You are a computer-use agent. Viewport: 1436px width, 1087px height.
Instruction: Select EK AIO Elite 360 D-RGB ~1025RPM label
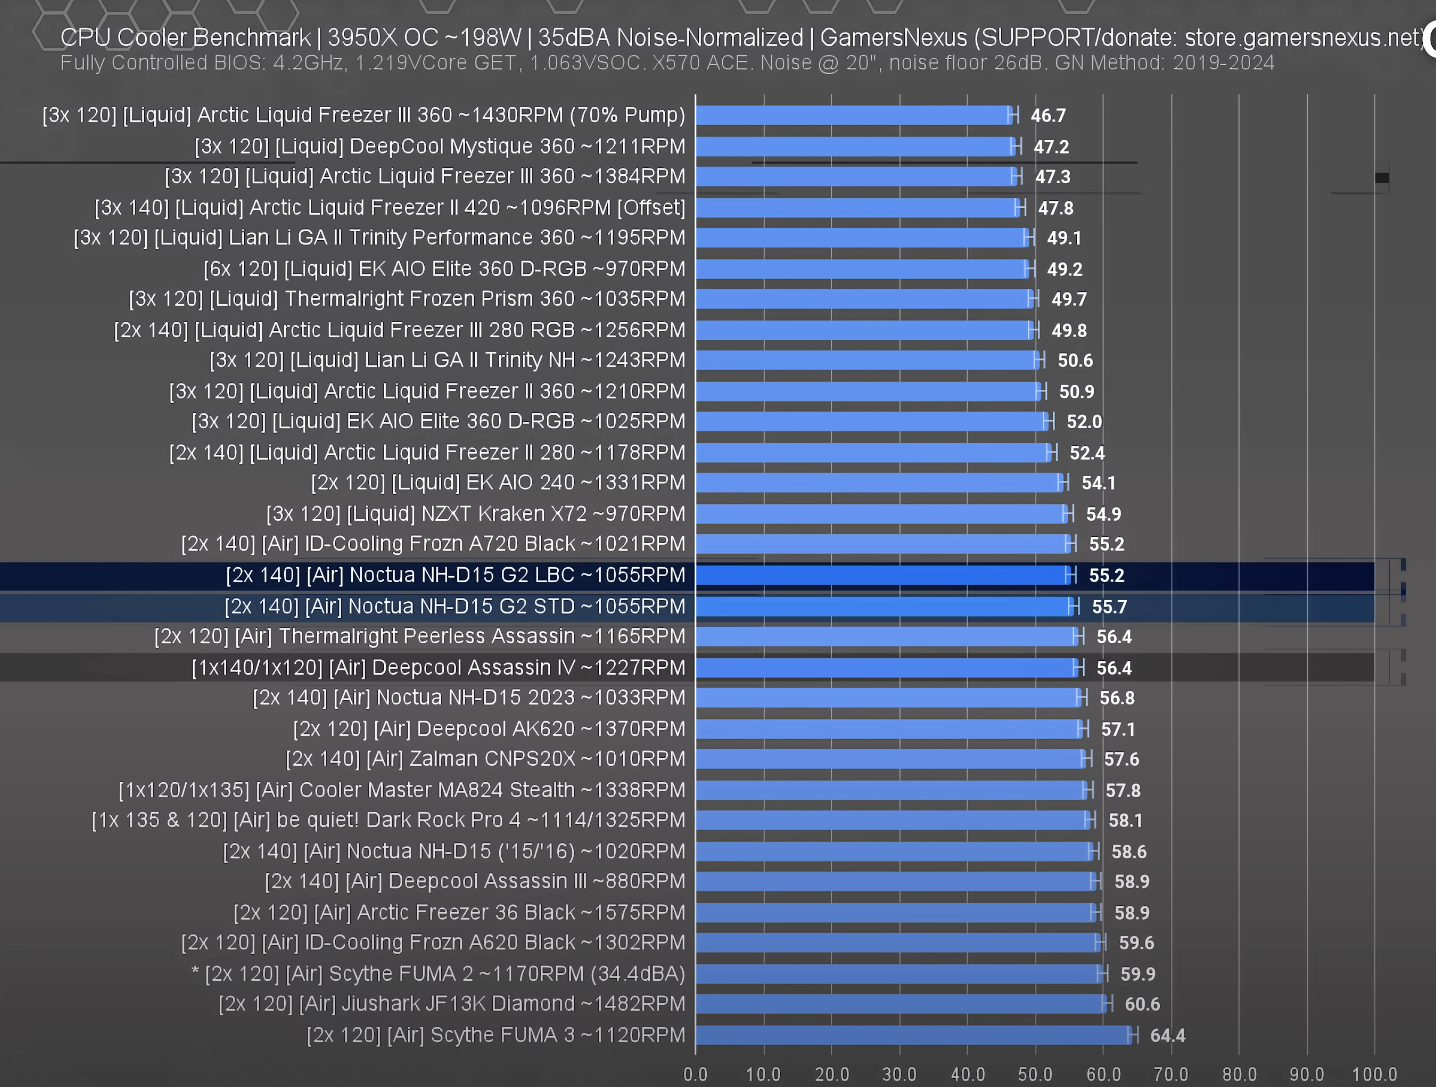click(x=438, y=421)
